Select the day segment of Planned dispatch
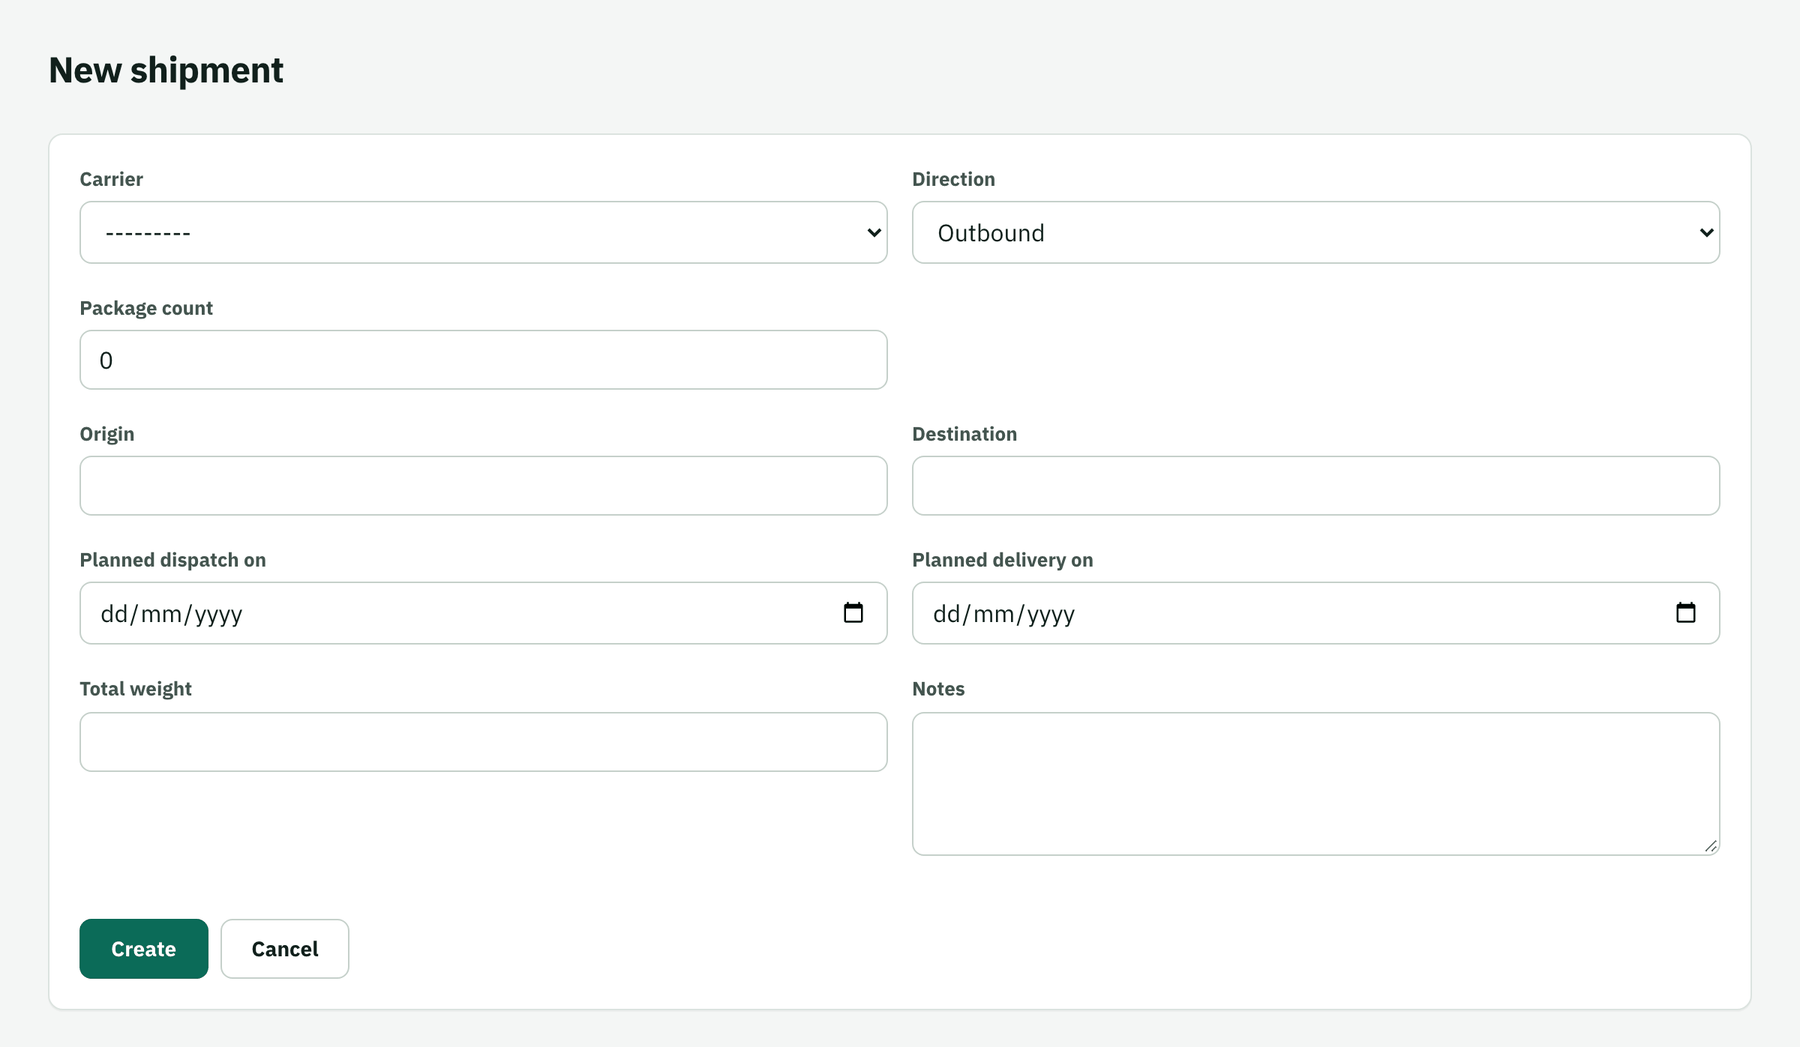 coord(114,614)
